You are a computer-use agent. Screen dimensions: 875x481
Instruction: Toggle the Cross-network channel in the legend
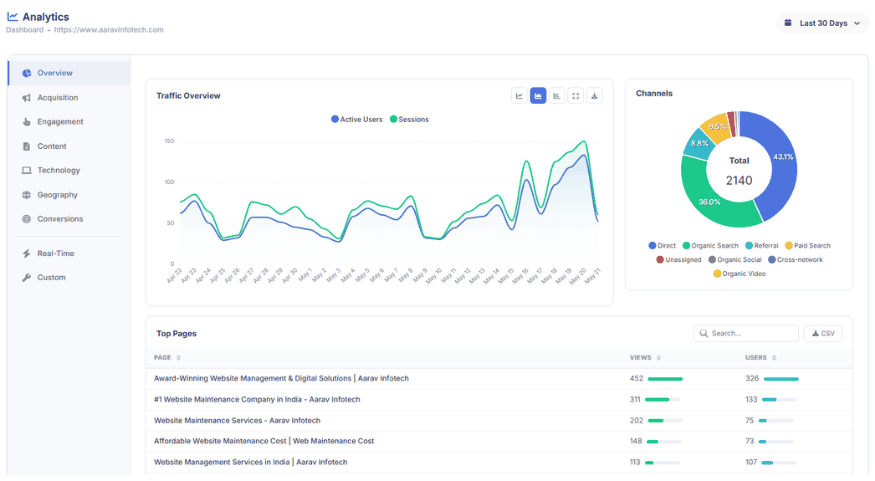pos(795,259)
